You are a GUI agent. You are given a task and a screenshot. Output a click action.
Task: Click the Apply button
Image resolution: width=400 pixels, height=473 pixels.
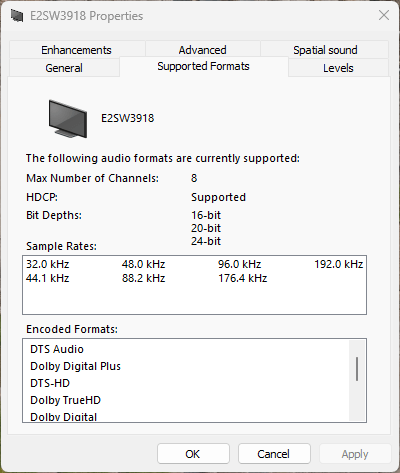tap(355, 454)
